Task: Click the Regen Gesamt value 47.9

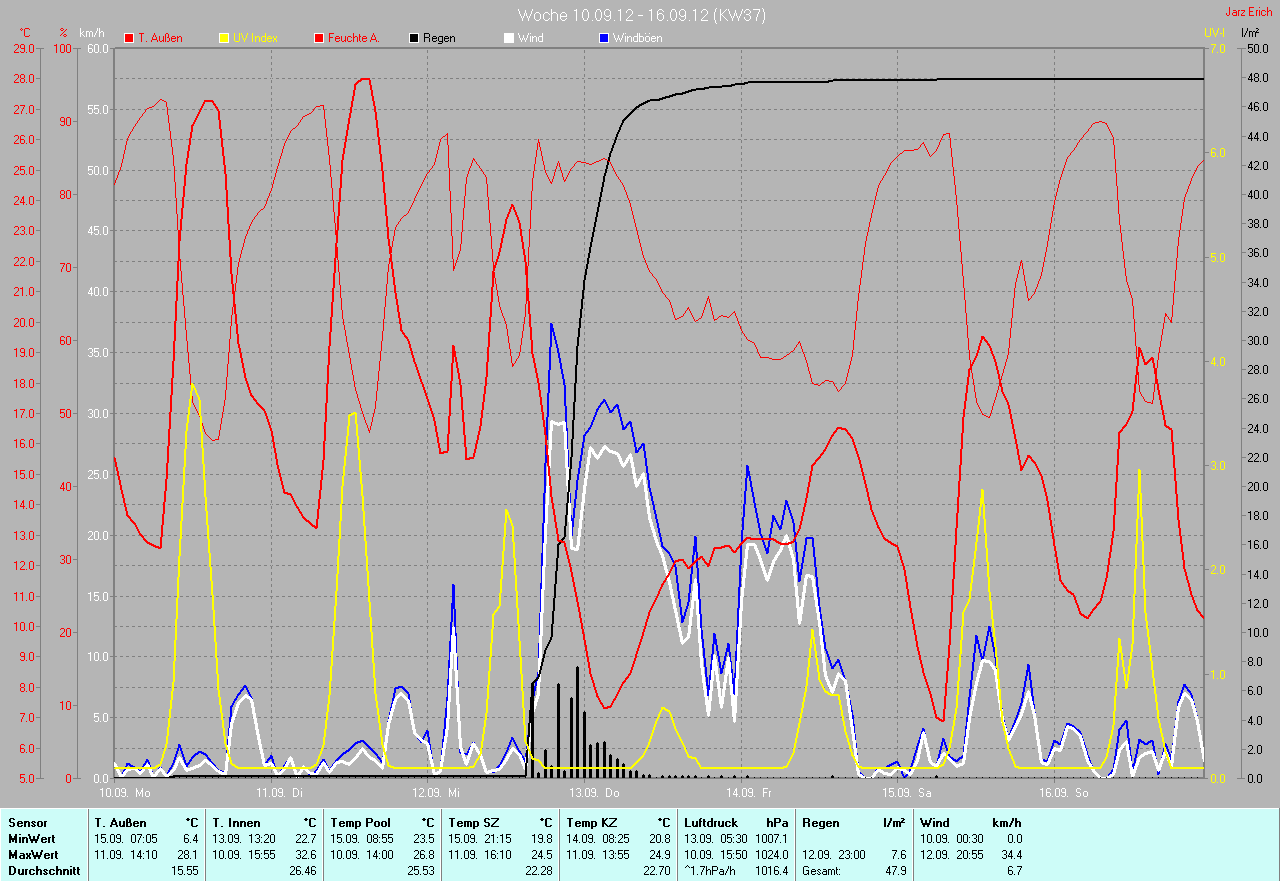Action: [x=895, y=871]
